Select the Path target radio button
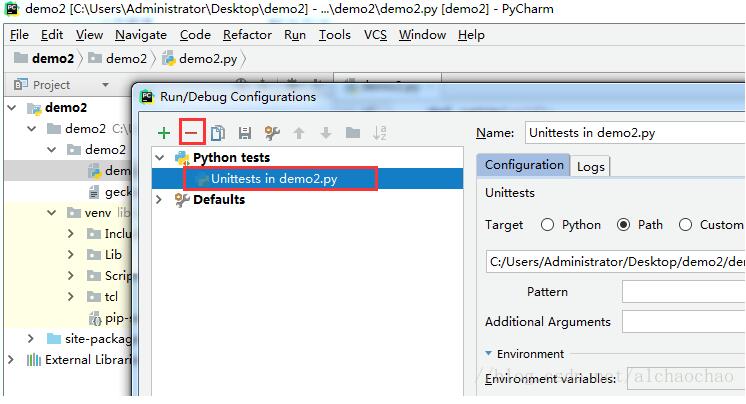 pos(623,225)
